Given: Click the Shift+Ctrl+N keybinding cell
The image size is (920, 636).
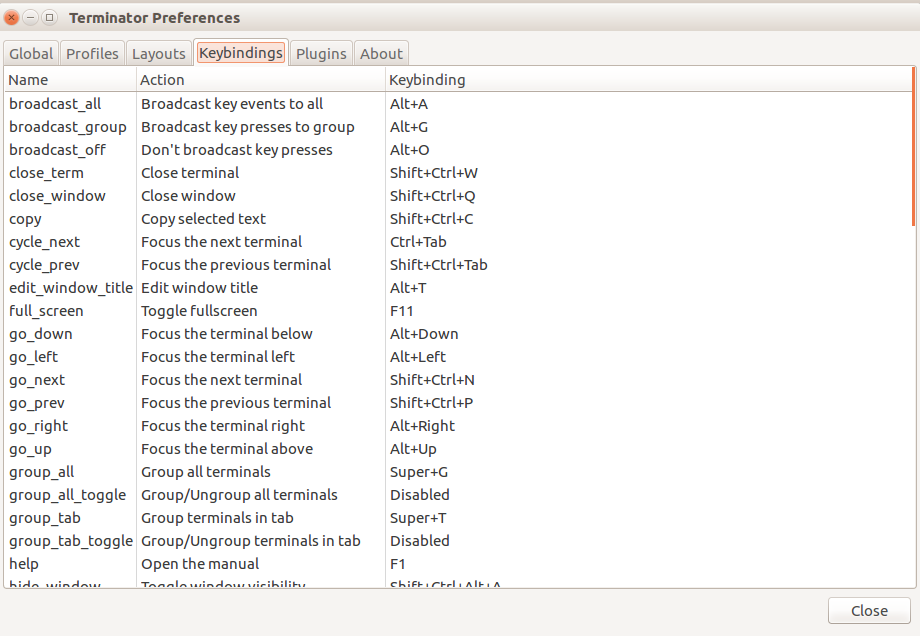Looking at the screenshot, I should [432, 380].
